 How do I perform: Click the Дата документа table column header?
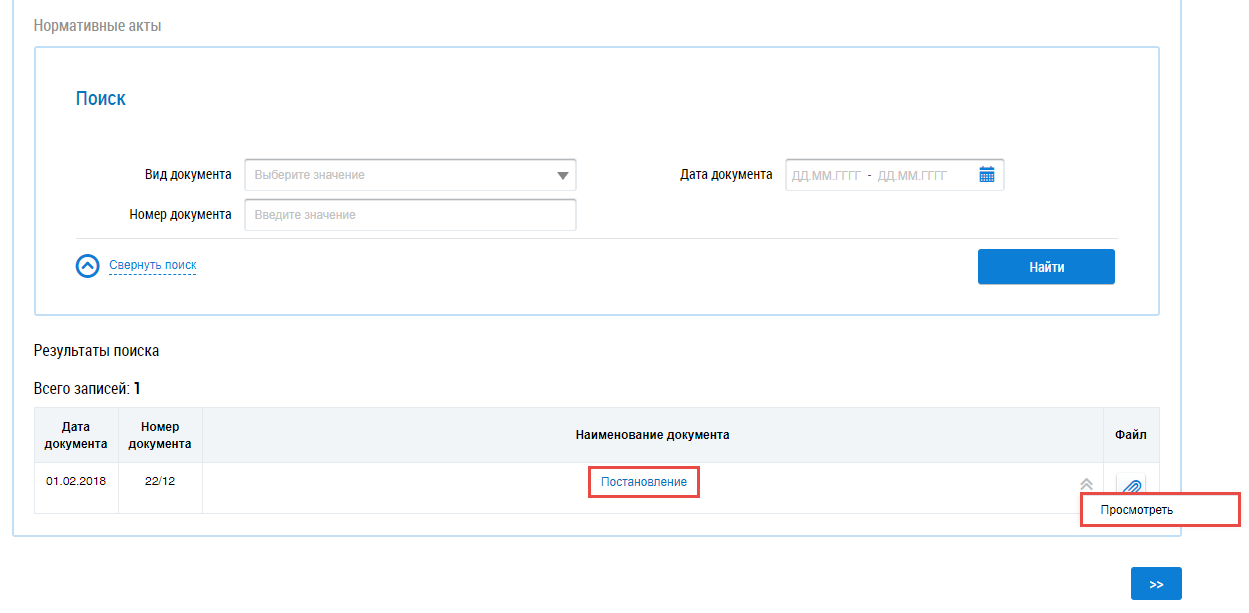tap(76, 435)
